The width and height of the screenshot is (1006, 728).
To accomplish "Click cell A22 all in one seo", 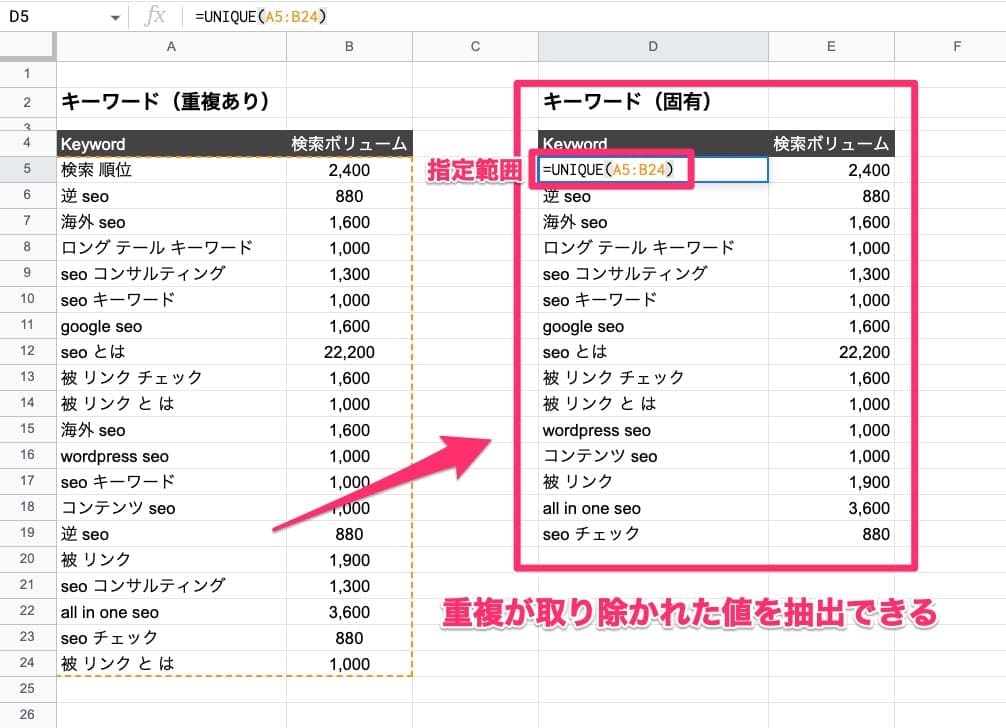I will (x=171, y=612).
